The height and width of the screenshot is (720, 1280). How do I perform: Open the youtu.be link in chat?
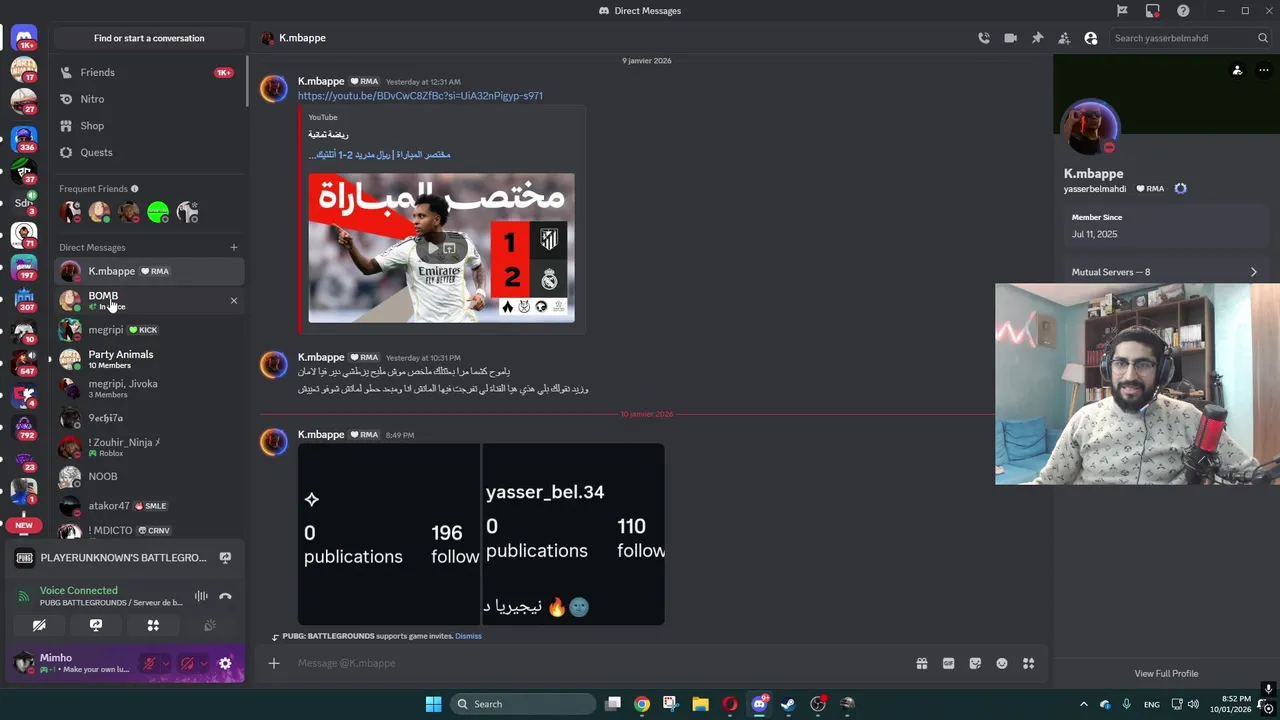420,96
